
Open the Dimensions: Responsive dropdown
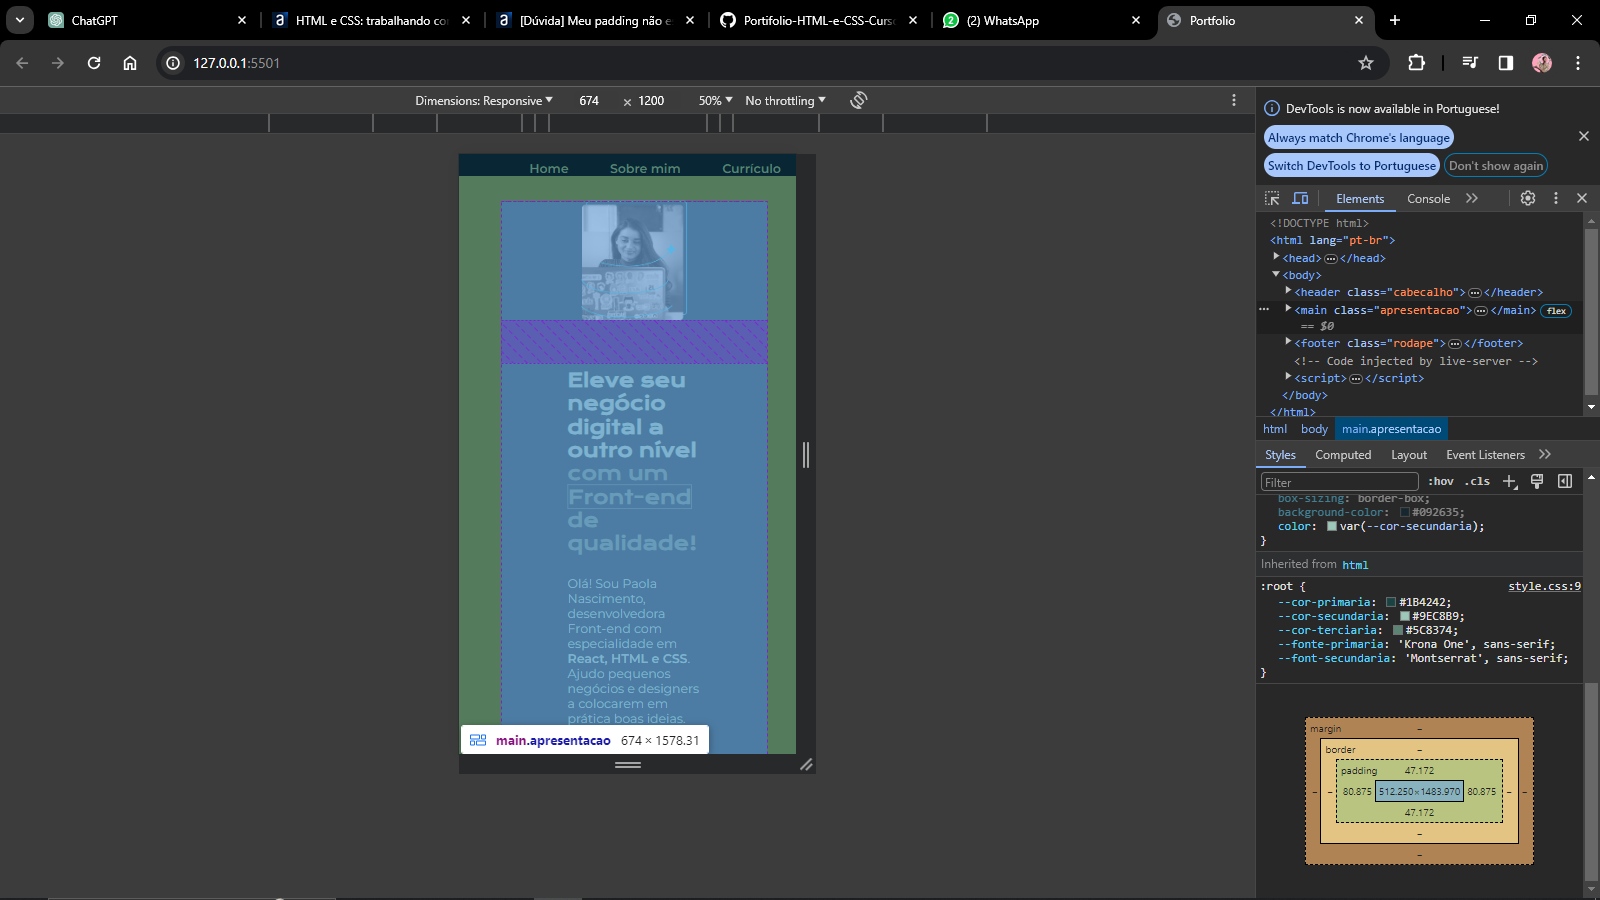coord(484,101)
